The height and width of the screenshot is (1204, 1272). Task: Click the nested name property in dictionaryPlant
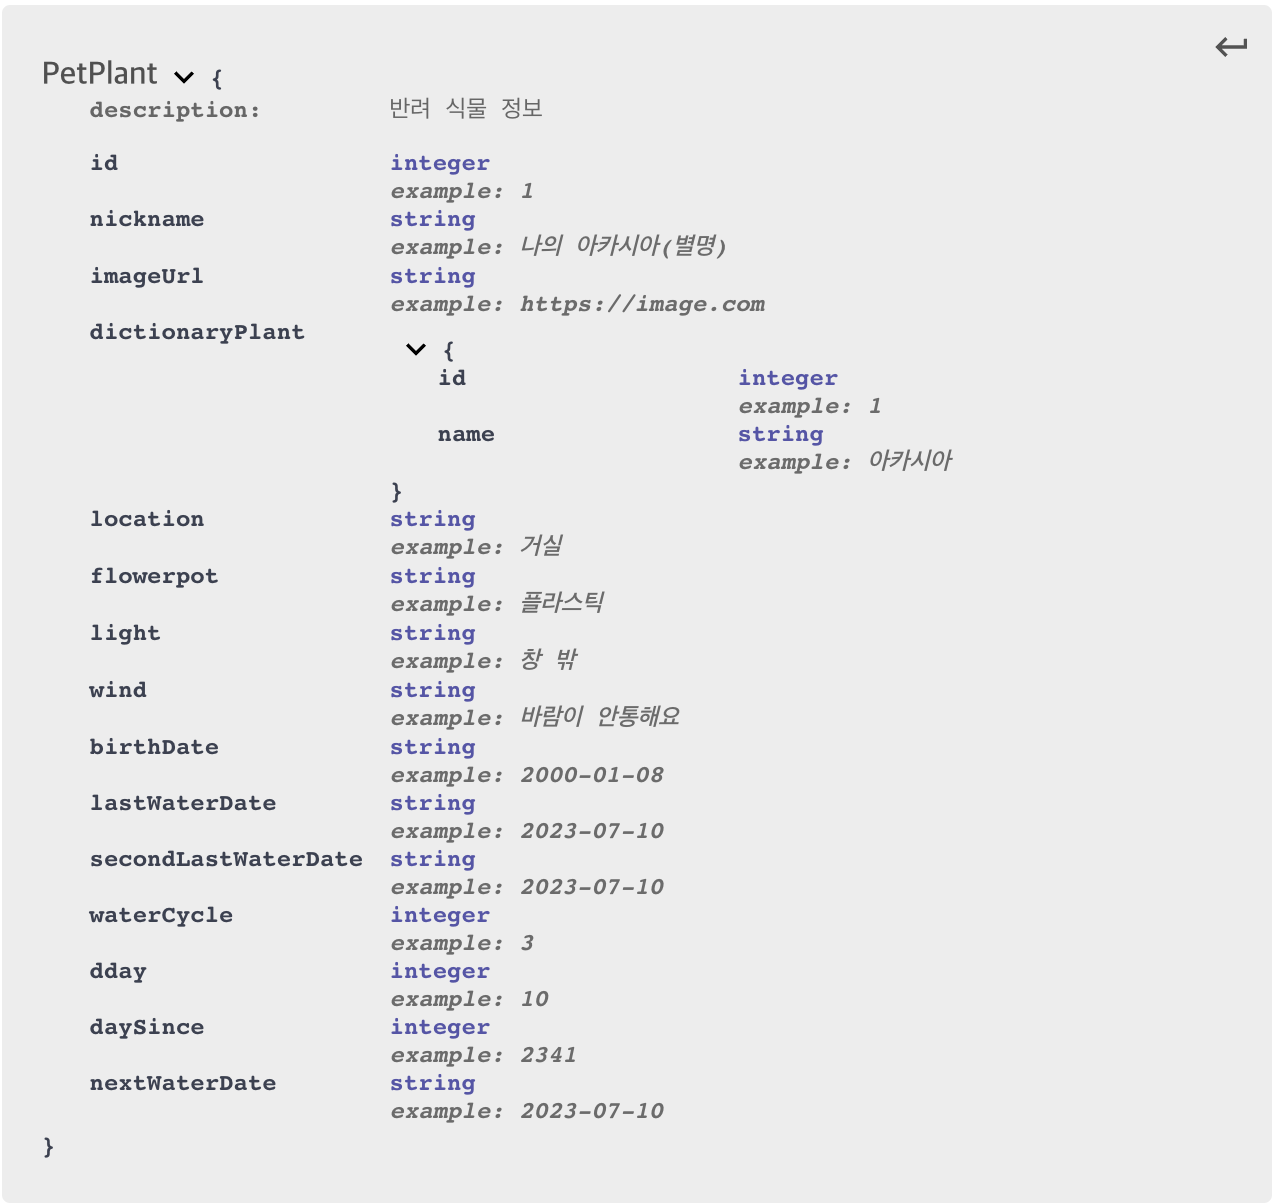pos(466,434)
